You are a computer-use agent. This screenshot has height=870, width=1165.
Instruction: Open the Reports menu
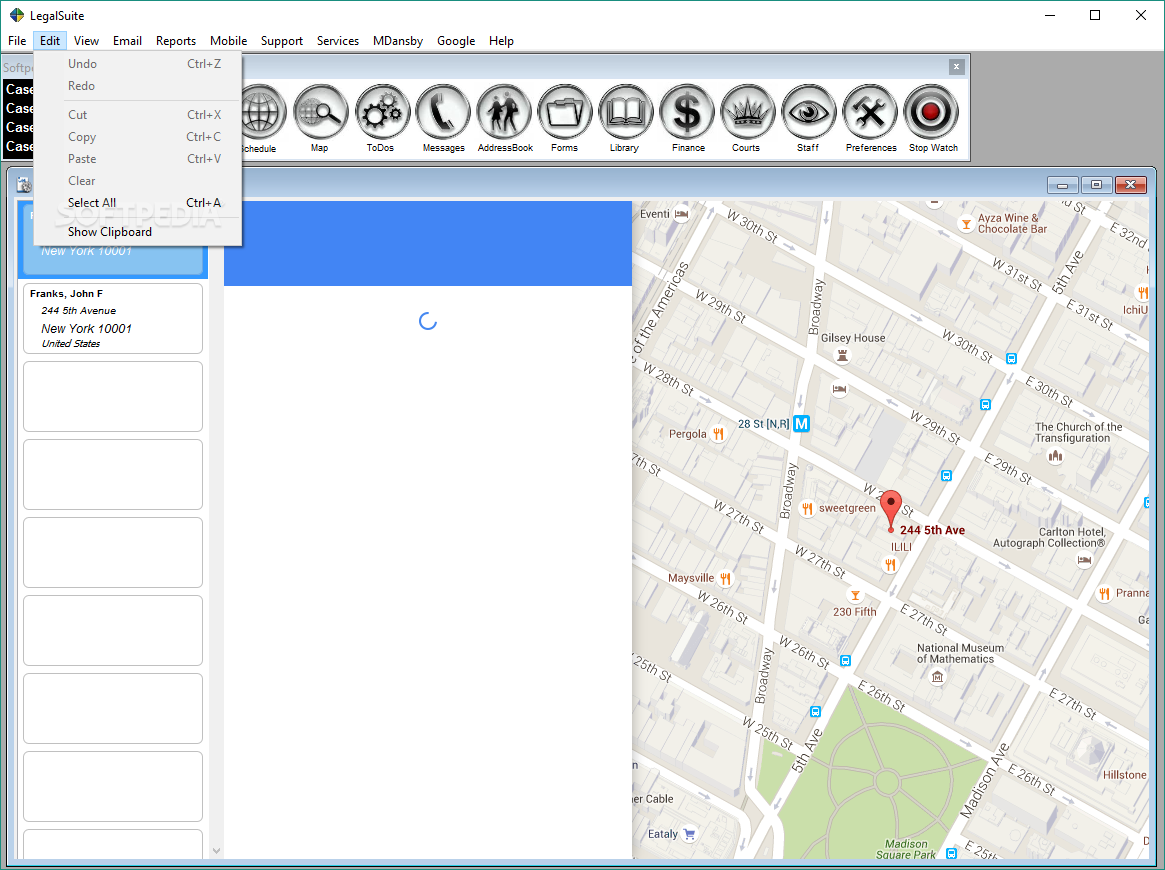(176, 41)
